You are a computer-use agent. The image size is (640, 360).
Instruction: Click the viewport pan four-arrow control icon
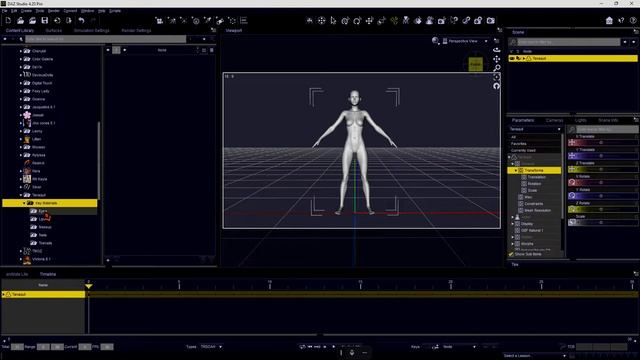click(496, 59)
